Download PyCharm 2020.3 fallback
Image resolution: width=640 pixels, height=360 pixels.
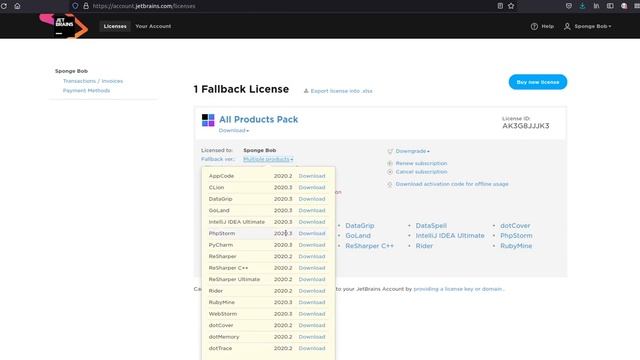tap(312, 245)
